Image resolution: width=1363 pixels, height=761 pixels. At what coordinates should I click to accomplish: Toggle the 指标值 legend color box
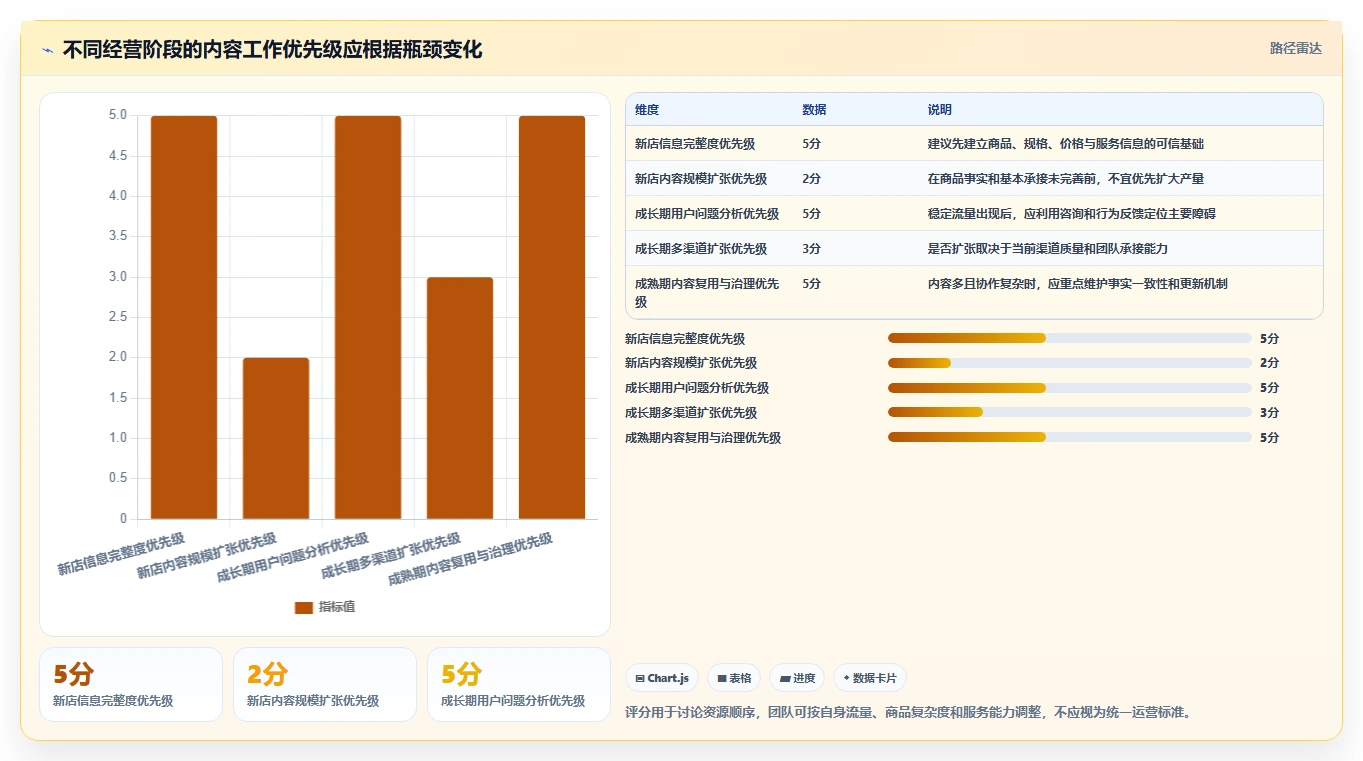click(x=304, y=608)
